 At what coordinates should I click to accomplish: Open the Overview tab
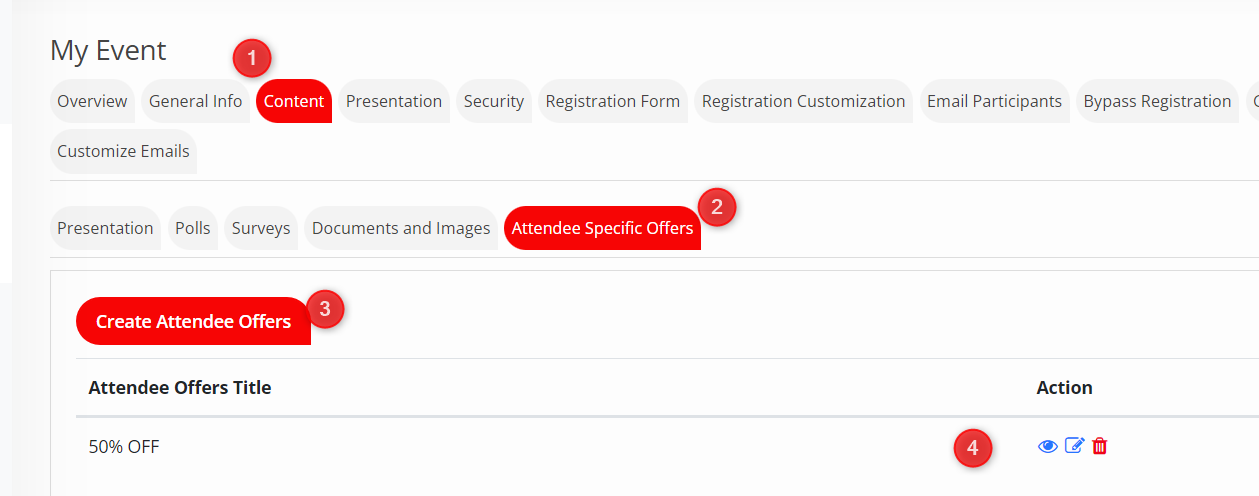pyautogui.click(x=92, y=101)
